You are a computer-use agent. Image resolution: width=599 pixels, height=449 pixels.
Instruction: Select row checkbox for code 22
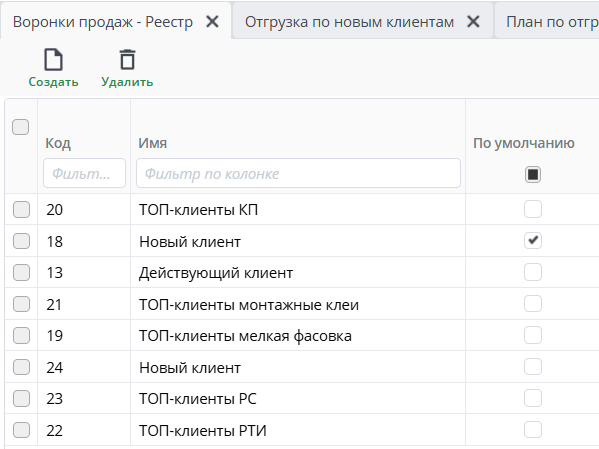pos(21,430)
